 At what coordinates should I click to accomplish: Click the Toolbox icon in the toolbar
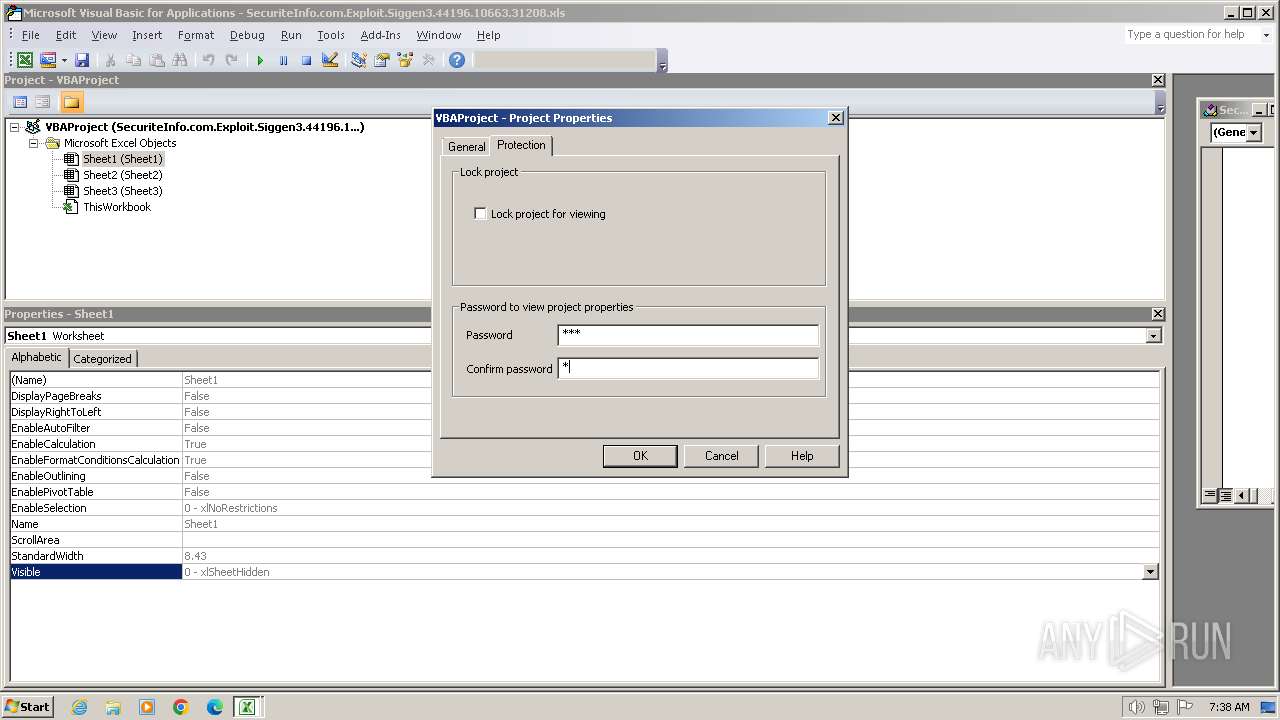coord(428,60)
